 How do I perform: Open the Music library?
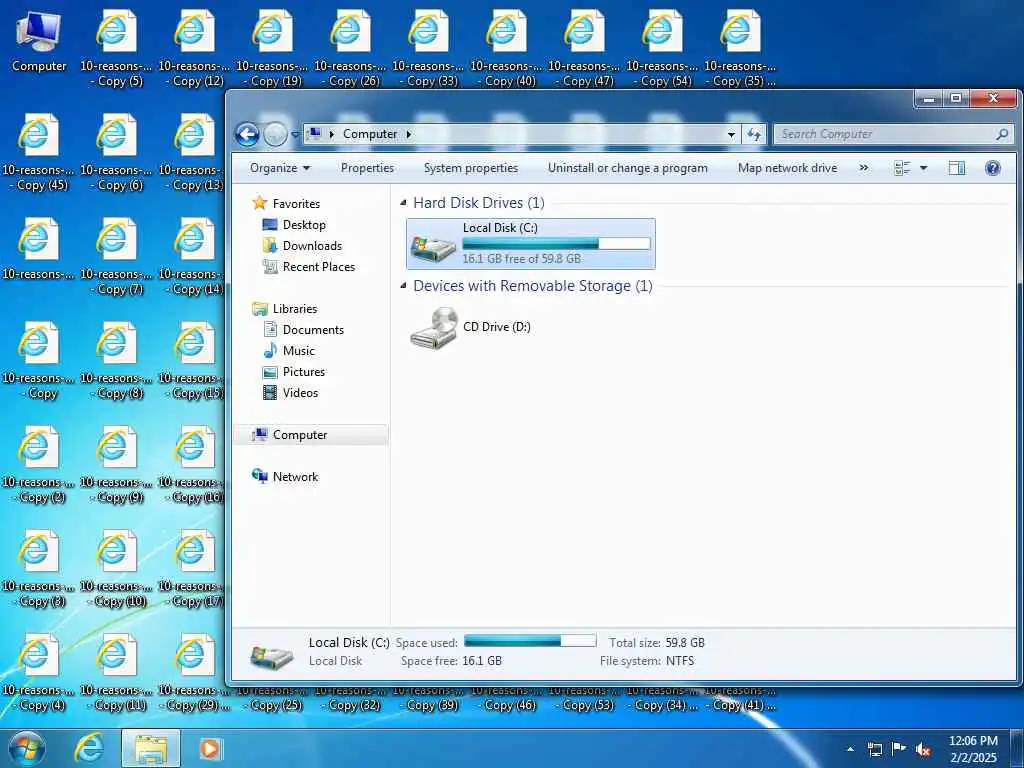pos(289,351)
